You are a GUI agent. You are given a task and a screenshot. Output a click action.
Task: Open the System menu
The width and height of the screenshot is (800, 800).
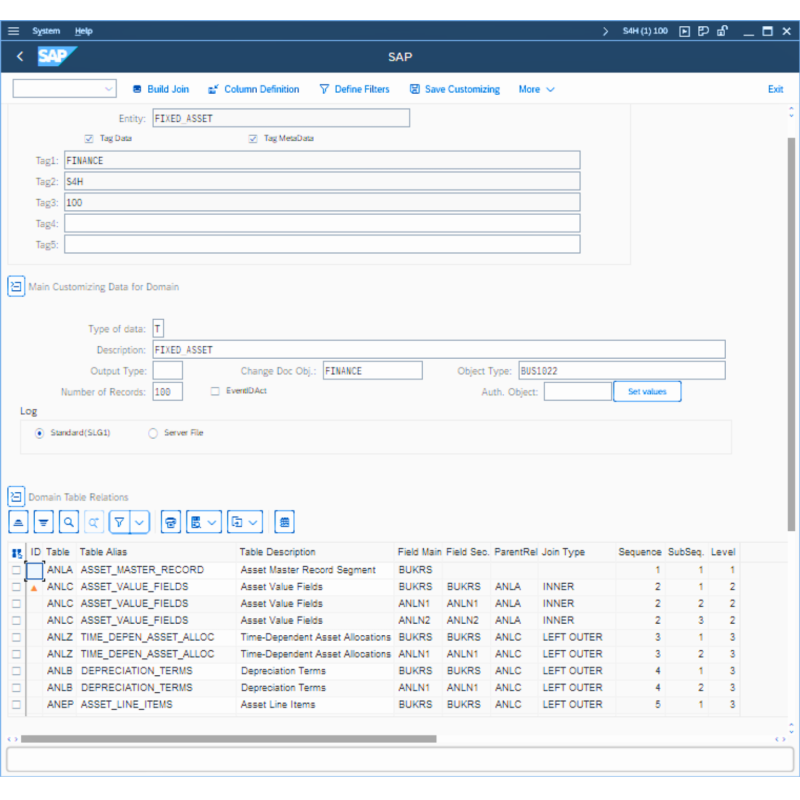(x=46, y=31)
